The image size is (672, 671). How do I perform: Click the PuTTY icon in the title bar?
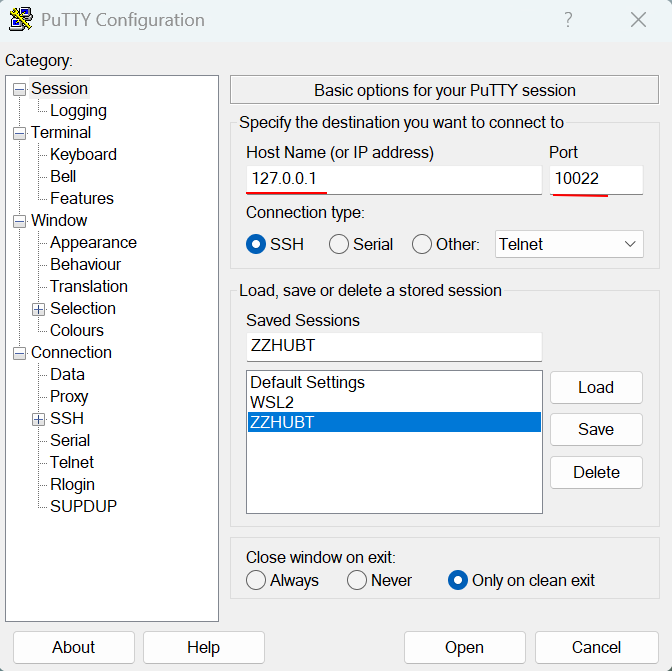coord(21,19)
